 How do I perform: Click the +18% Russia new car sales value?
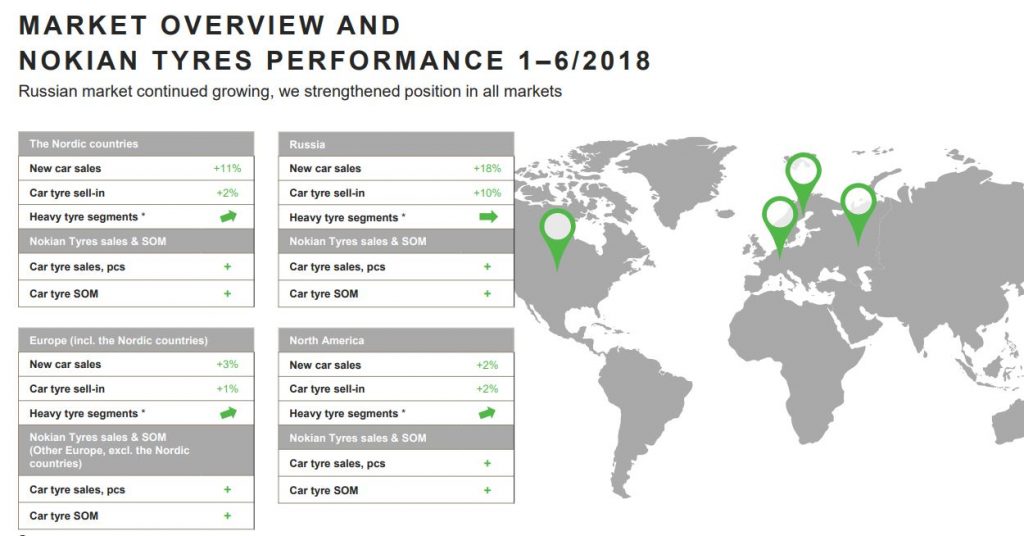(486, 169)
